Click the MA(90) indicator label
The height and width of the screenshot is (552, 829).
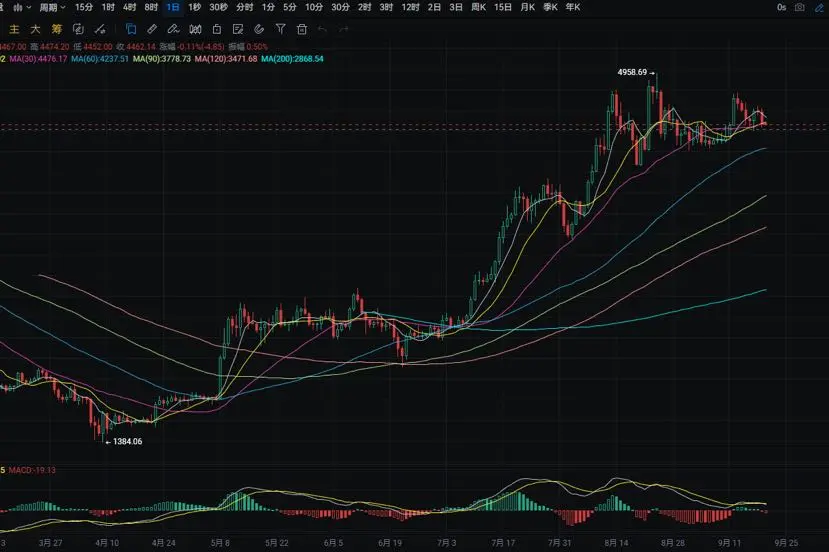162,59
